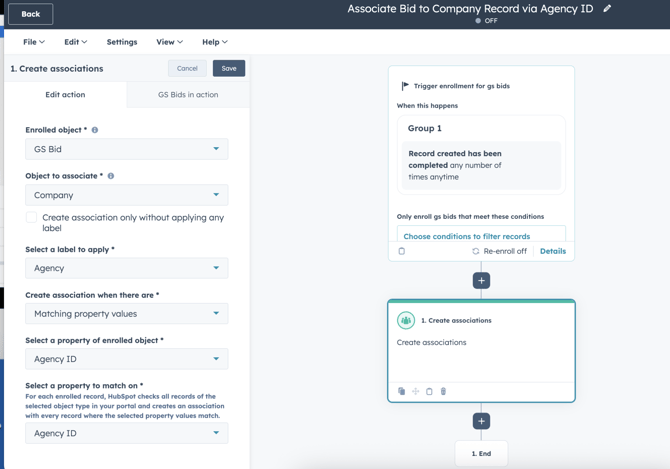Image resolution: width=670 pixels, height=469 pixels.
Task: Edit workflow name with pencil icon
Action: 607,9
